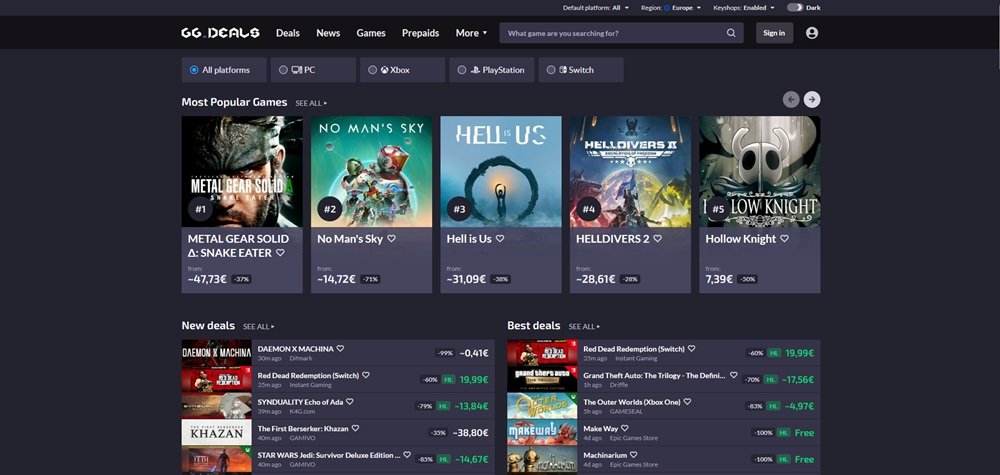This screenshot has width=1000, height=475.
Task: Open the Hollow Knight cover image
Action: tap(760, 172)
